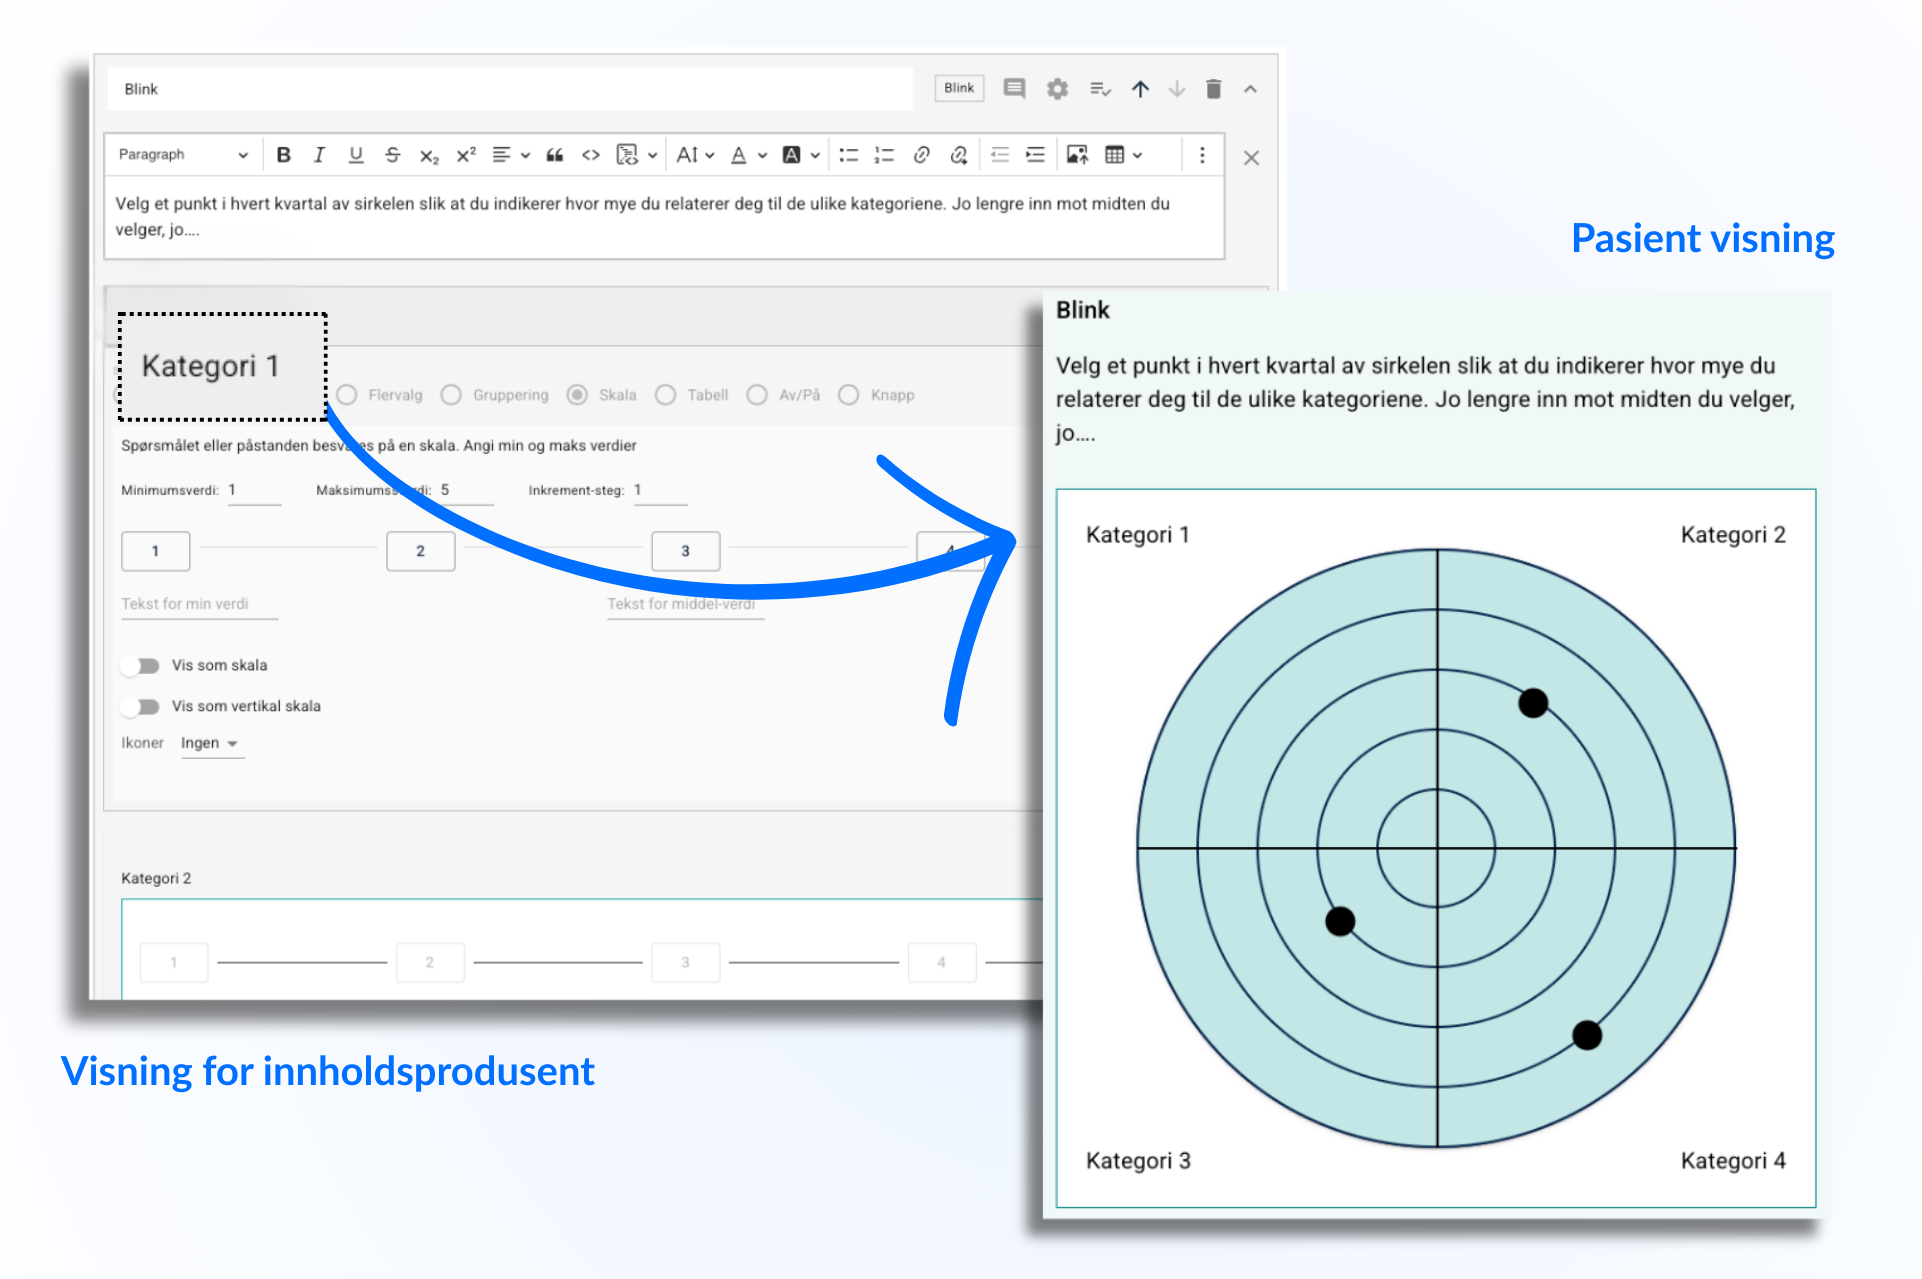Viewport: 1922px width, 1279px height.
Task: Apply strikethrough formatting
Action: point(392,155)
